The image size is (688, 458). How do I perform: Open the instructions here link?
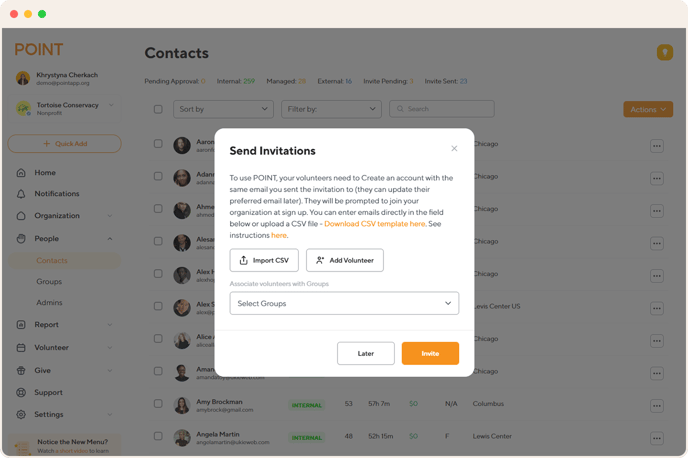(x=279, y=235)
